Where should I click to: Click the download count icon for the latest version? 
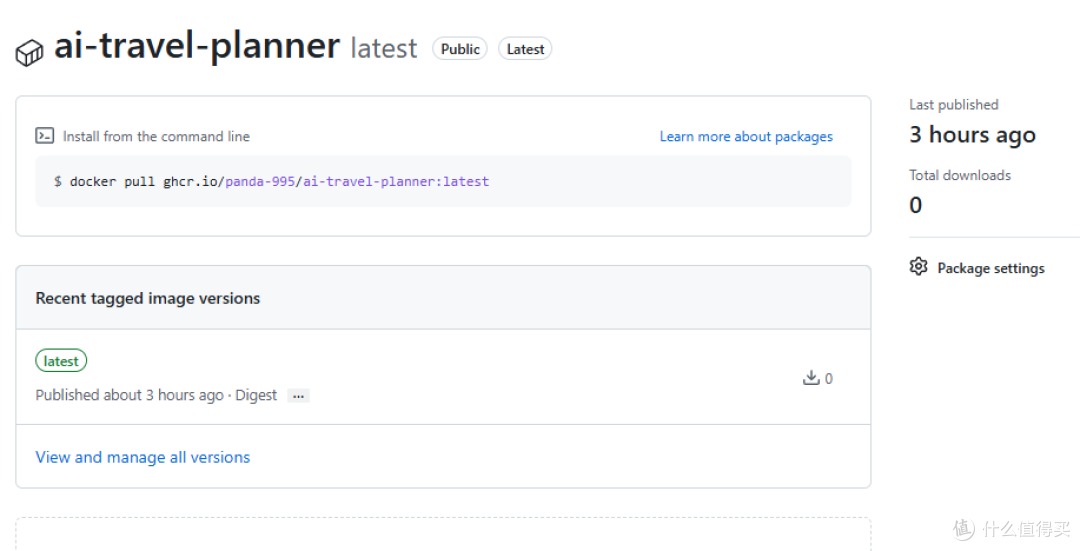point(811,377)
